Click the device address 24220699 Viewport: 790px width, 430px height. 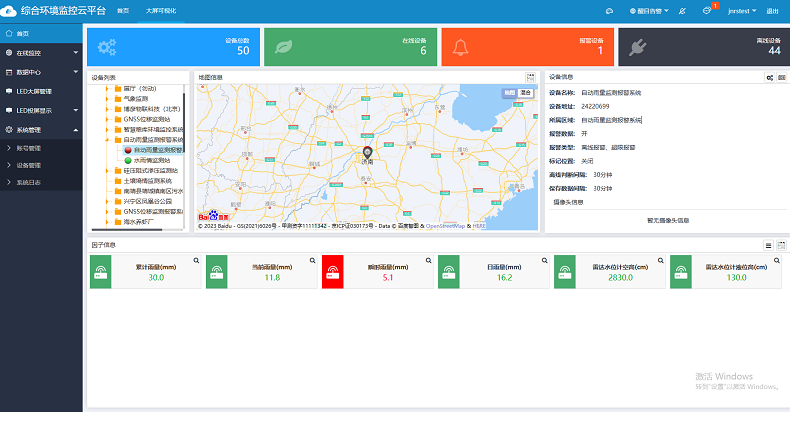click(595, 106)
